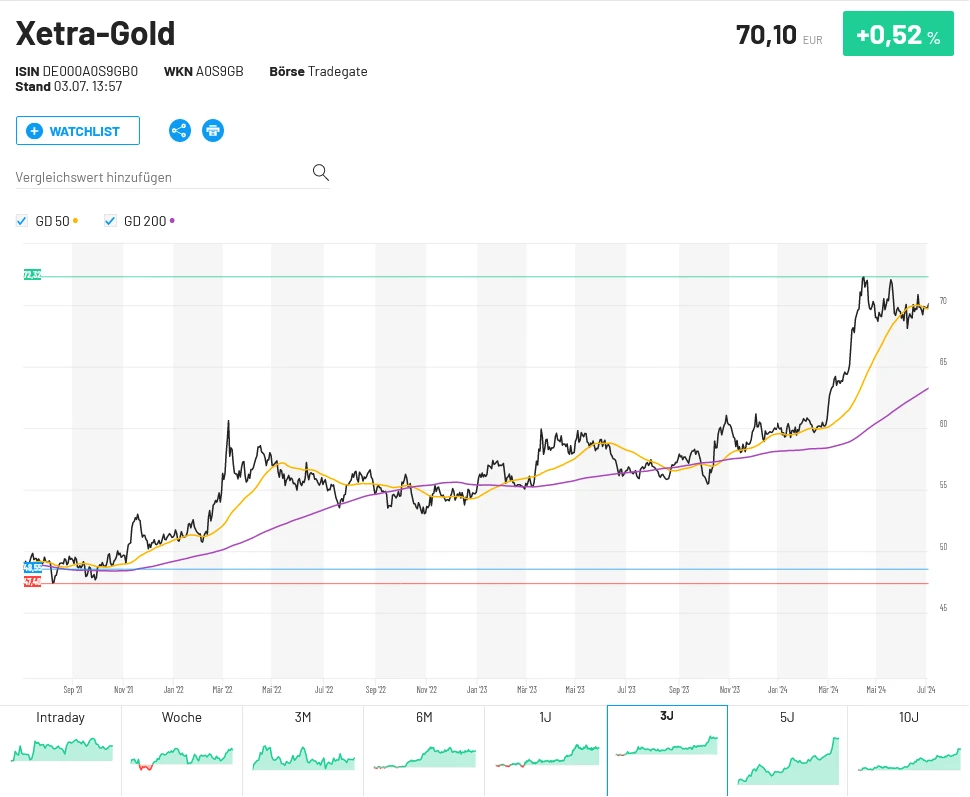Click the blue share icon
This screenshot has height=797, width=970.
point(180,130)
